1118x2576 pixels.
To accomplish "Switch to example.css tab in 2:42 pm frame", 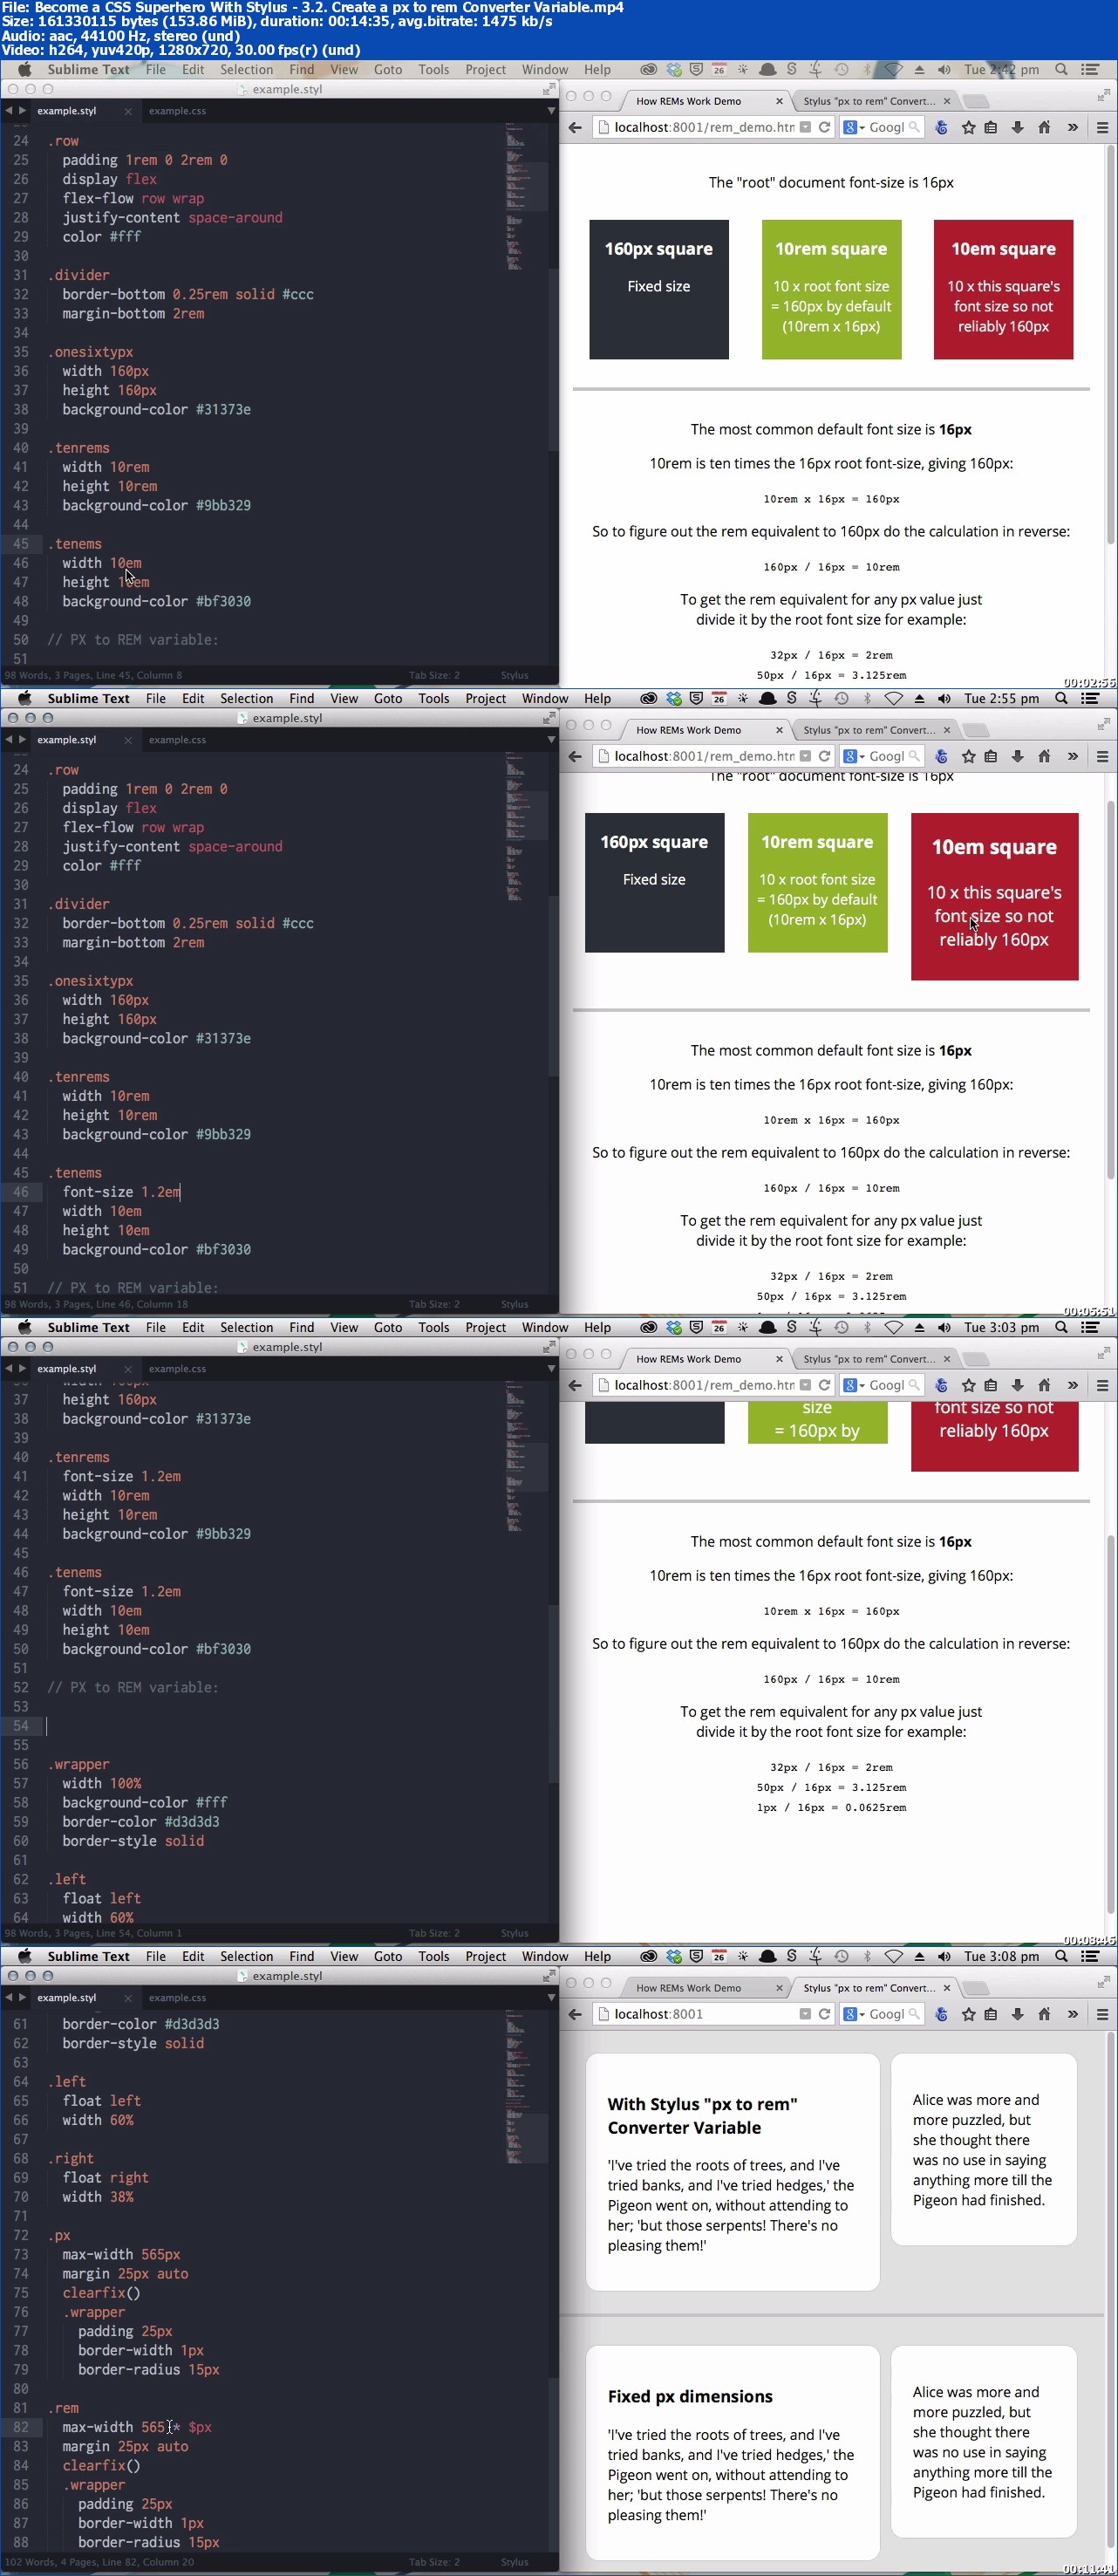I will [x=177, y=110].
